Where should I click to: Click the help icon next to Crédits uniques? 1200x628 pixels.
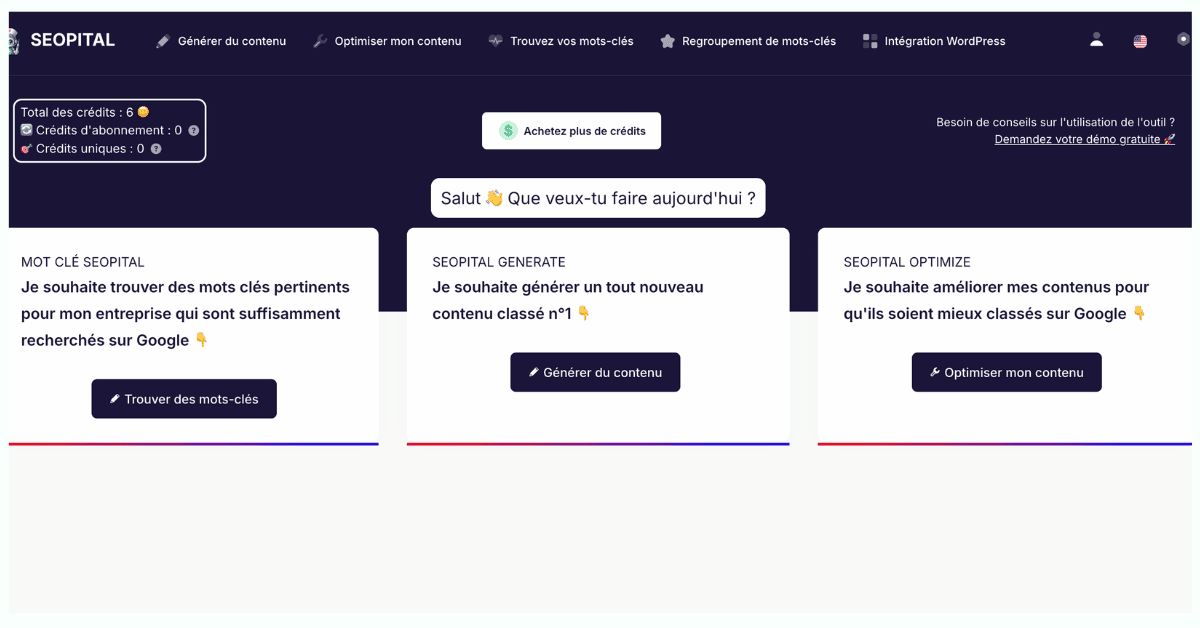pyautogui.click(x=156, y=149)
